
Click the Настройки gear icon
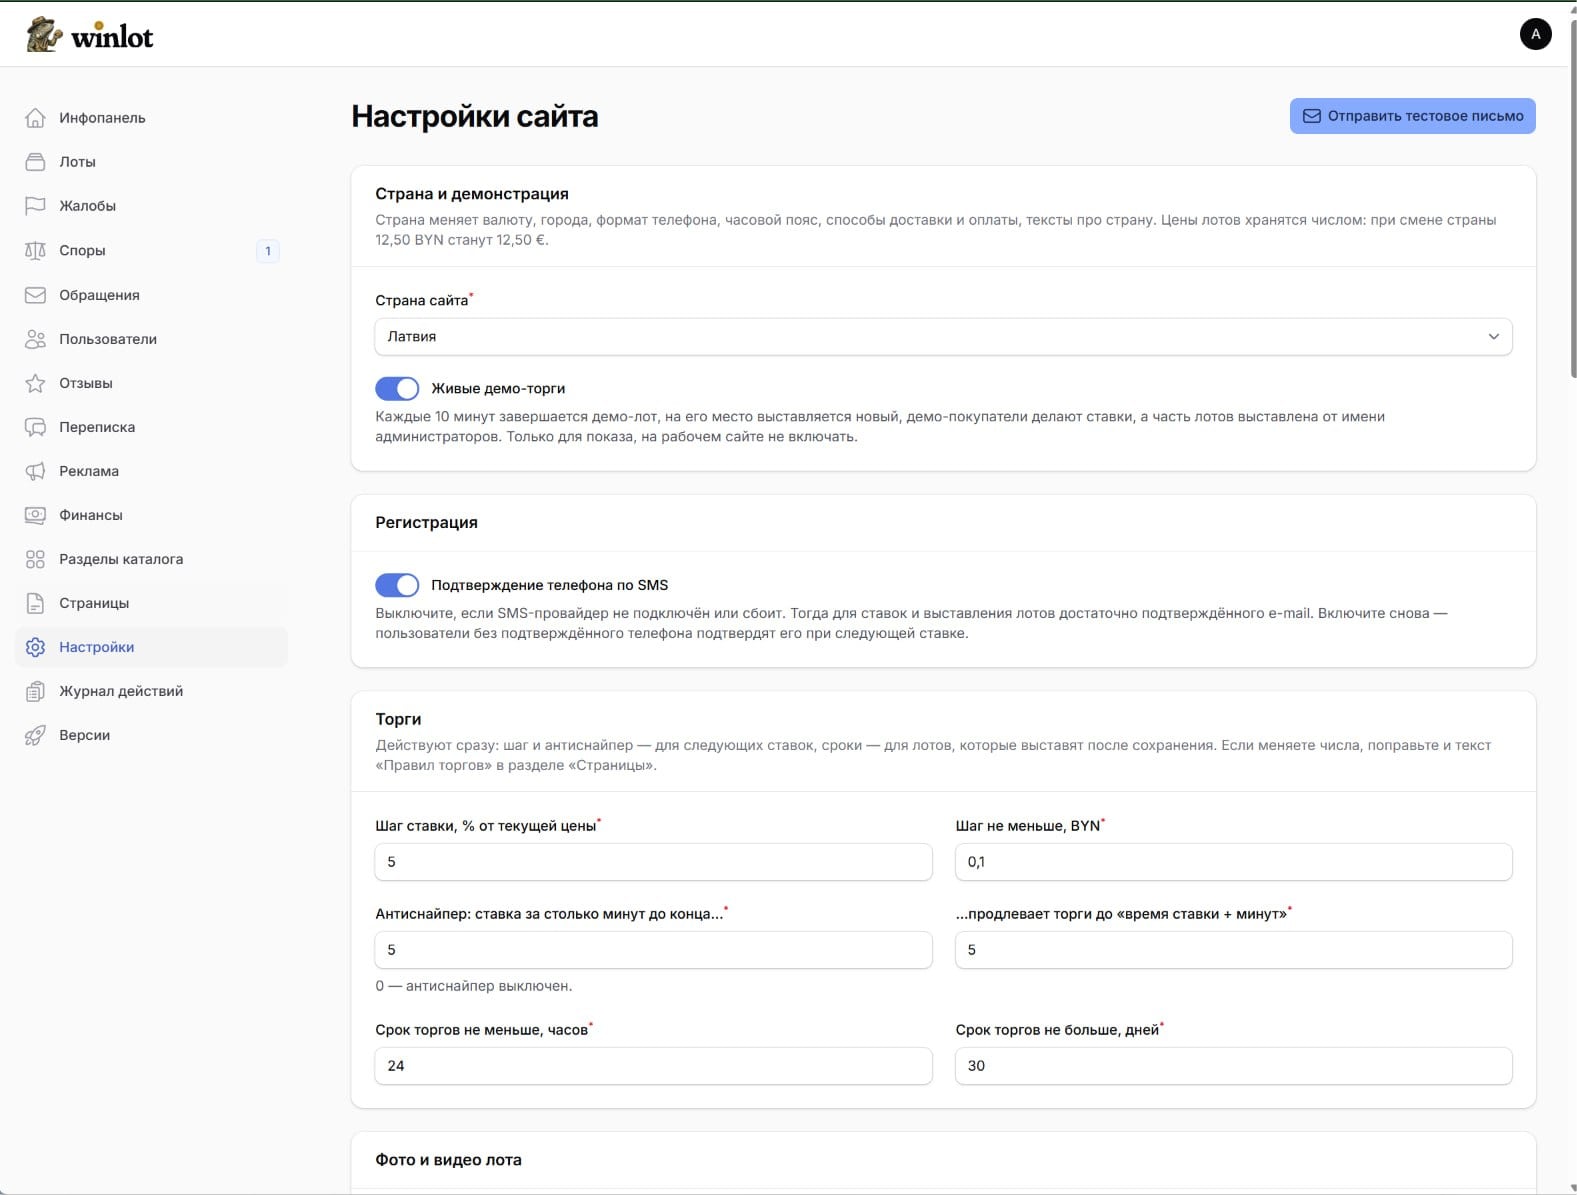35,647
